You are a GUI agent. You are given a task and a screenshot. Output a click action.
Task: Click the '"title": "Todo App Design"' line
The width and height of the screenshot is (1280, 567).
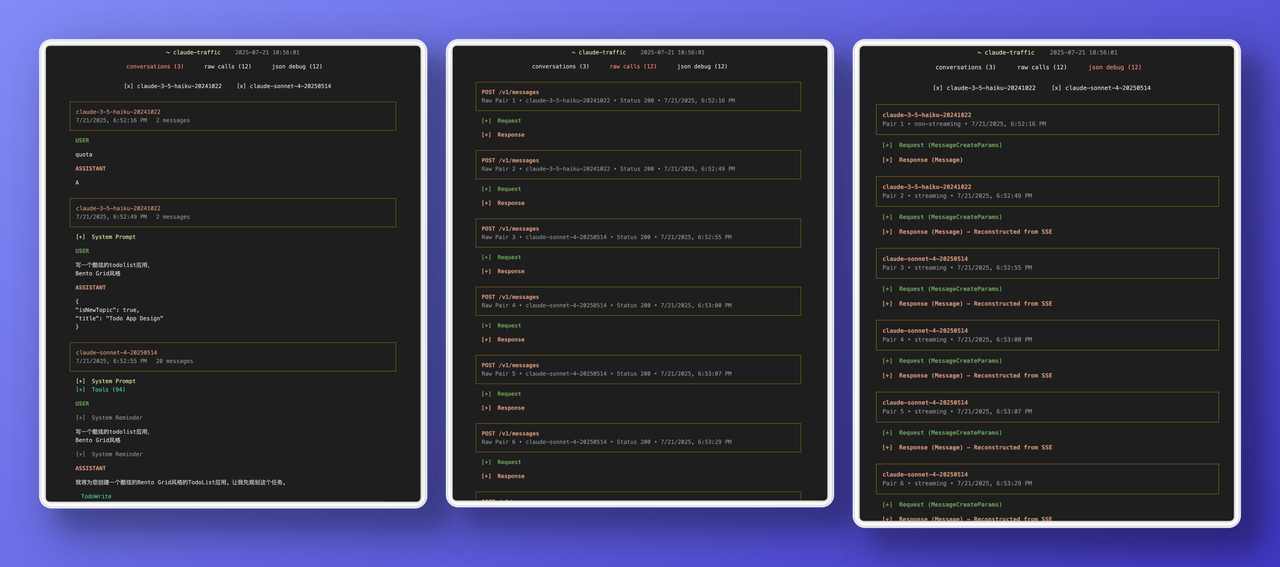(x=119, y=319)
